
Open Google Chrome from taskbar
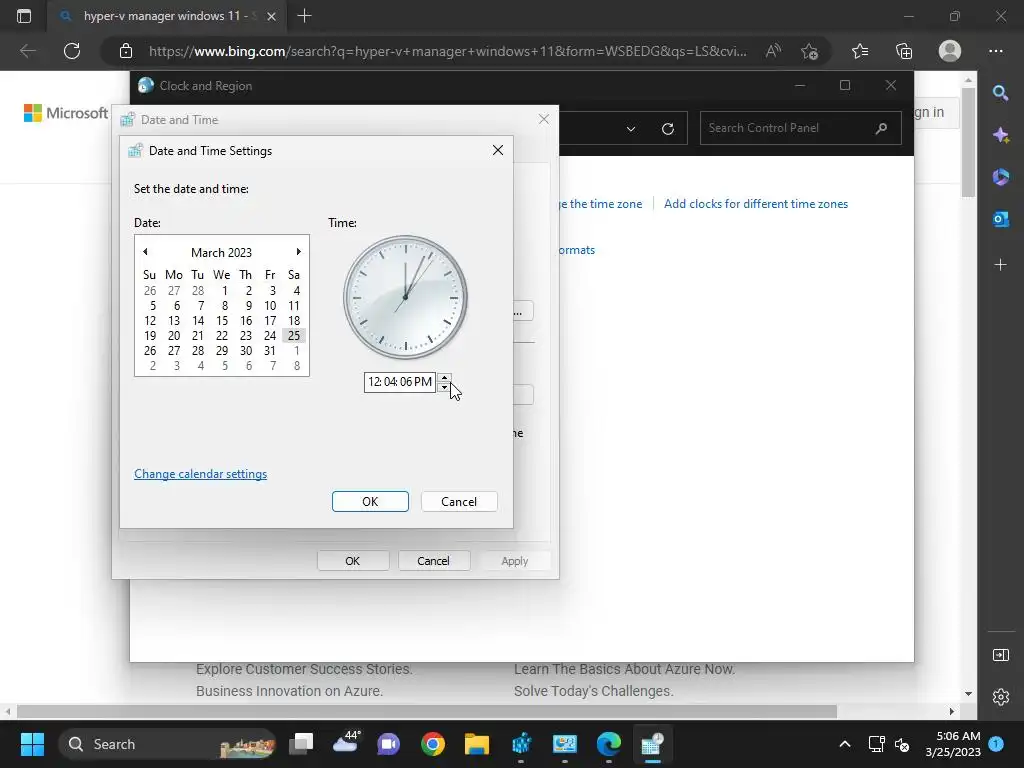click(x=432, y=744)
